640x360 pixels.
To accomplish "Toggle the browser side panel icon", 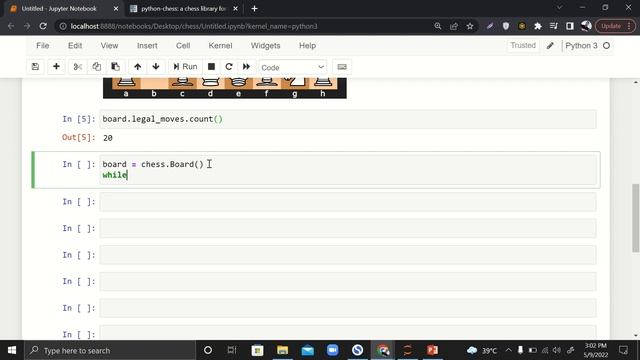I will click(x=570, y=26).
